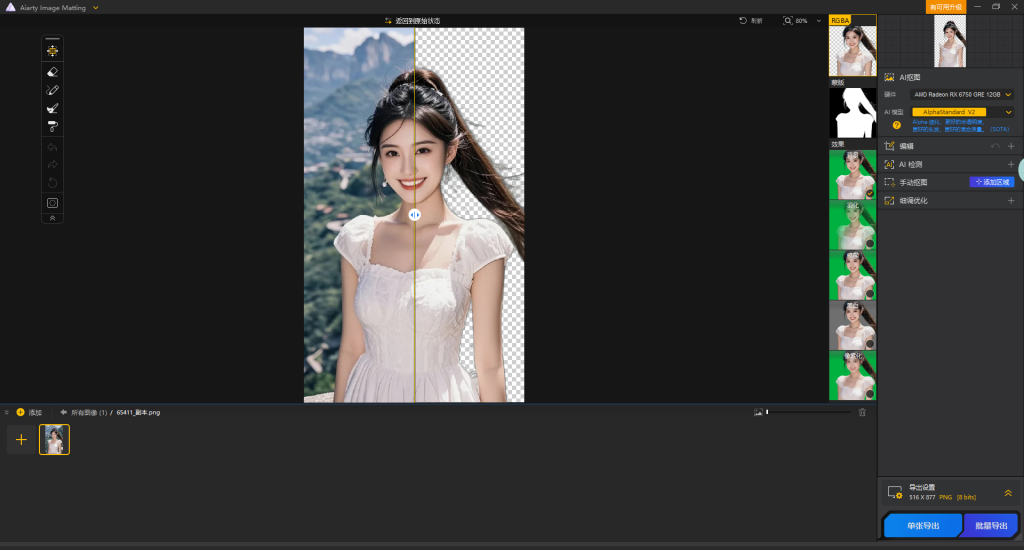Click the mask preview icon in the toolbar
Image resolution: width=1024 pixels, height=550 pixels.
(53, 203)
